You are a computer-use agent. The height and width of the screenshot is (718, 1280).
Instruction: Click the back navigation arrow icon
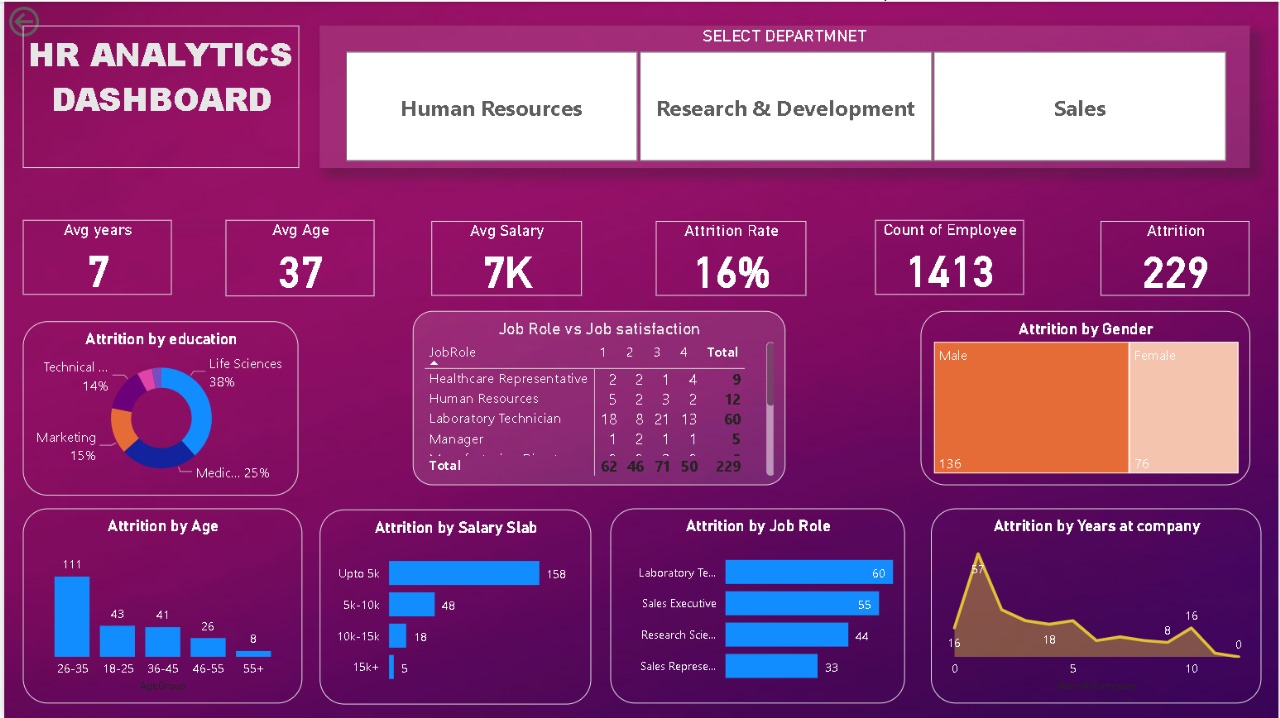click(22, 21)
